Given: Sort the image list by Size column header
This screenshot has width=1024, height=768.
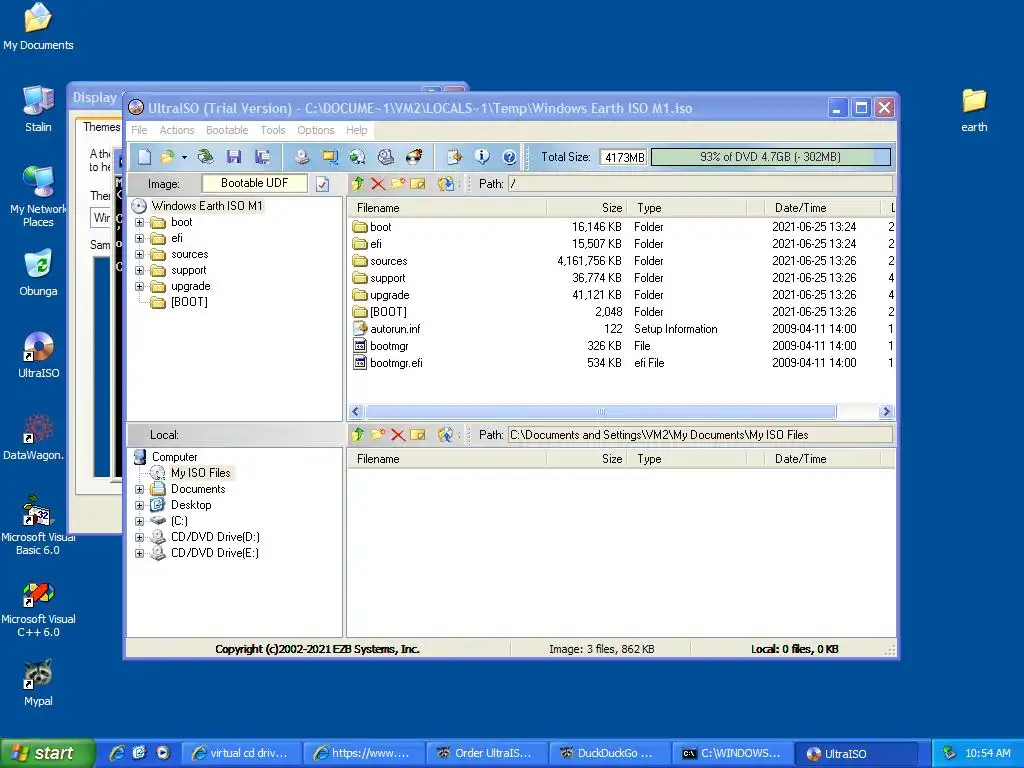Looking at the screenshot, I should pyautogui.click(x=586, y=208).
